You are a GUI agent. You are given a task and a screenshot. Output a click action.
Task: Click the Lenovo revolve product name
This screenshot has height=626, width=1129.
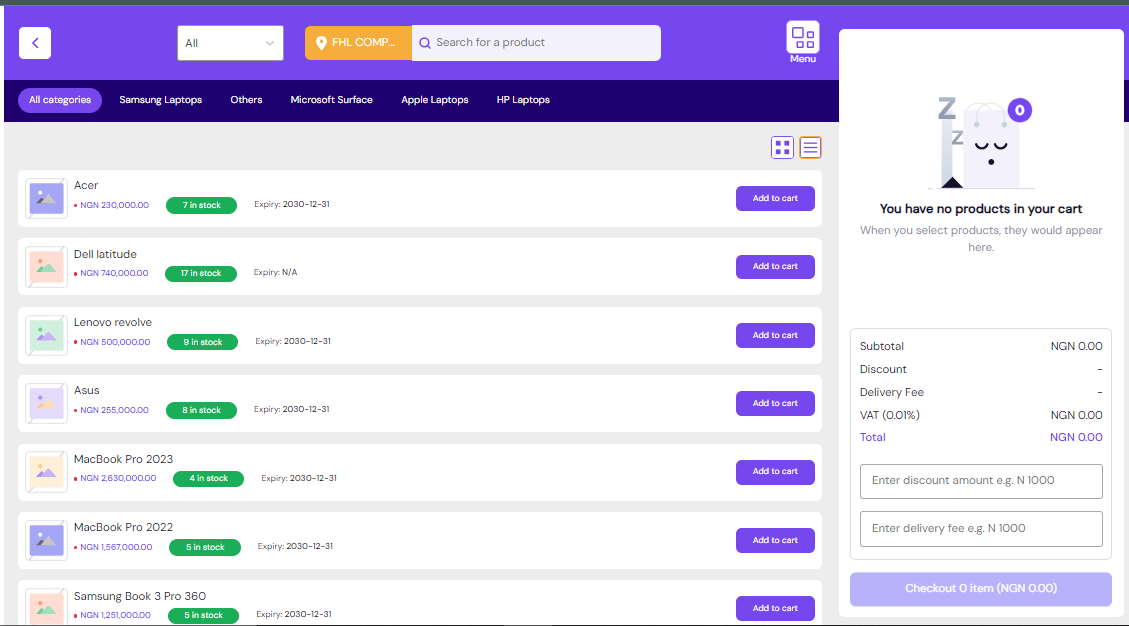(x=112, y=322)
